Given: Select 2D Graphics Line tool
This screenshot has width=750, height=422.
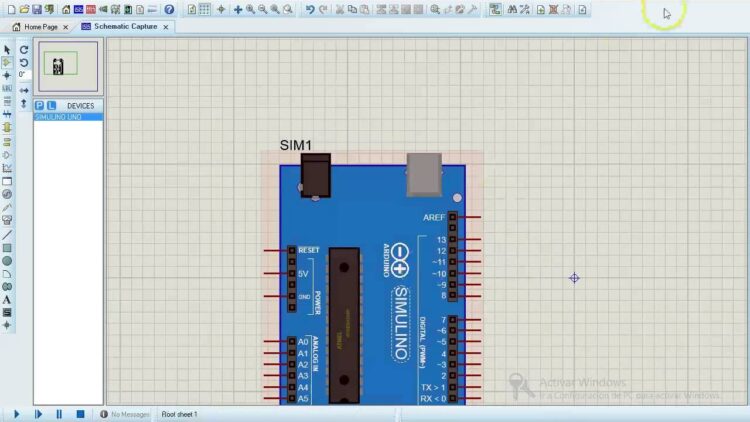Looking at the screenshot, I should pos(7,235).
